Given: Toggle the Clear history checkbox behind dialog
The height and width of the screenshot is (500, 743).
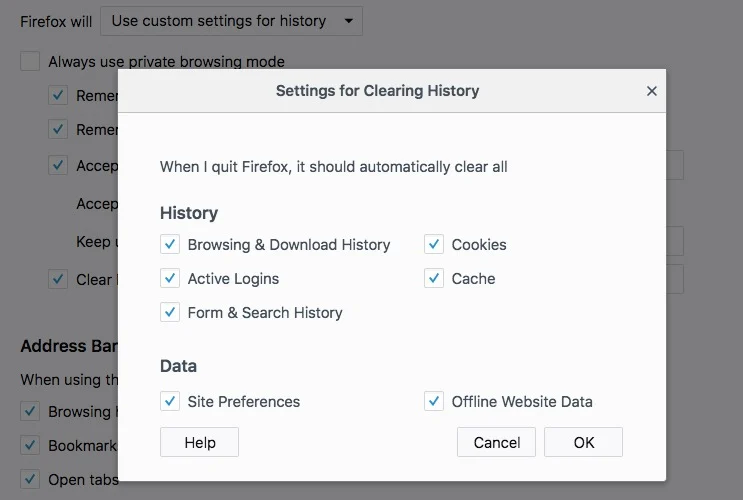Looking at the screenshot, I should [59, 279].
